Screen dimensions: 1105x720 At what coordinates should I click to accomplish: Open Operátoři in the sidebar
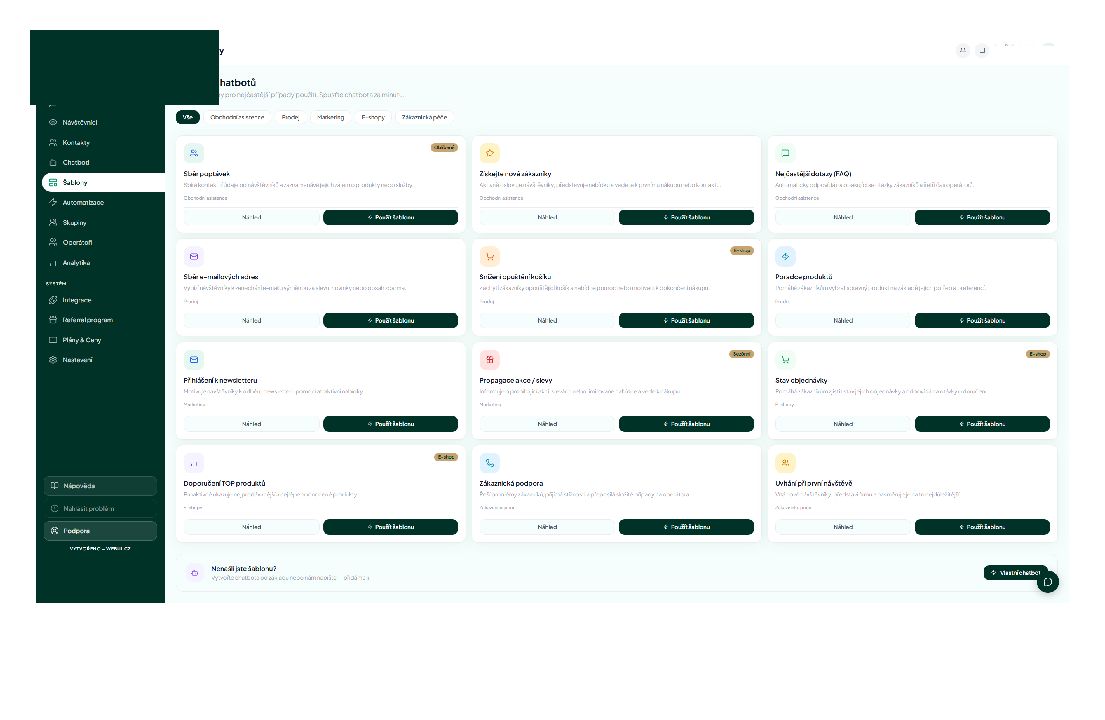tap(100, 242)
